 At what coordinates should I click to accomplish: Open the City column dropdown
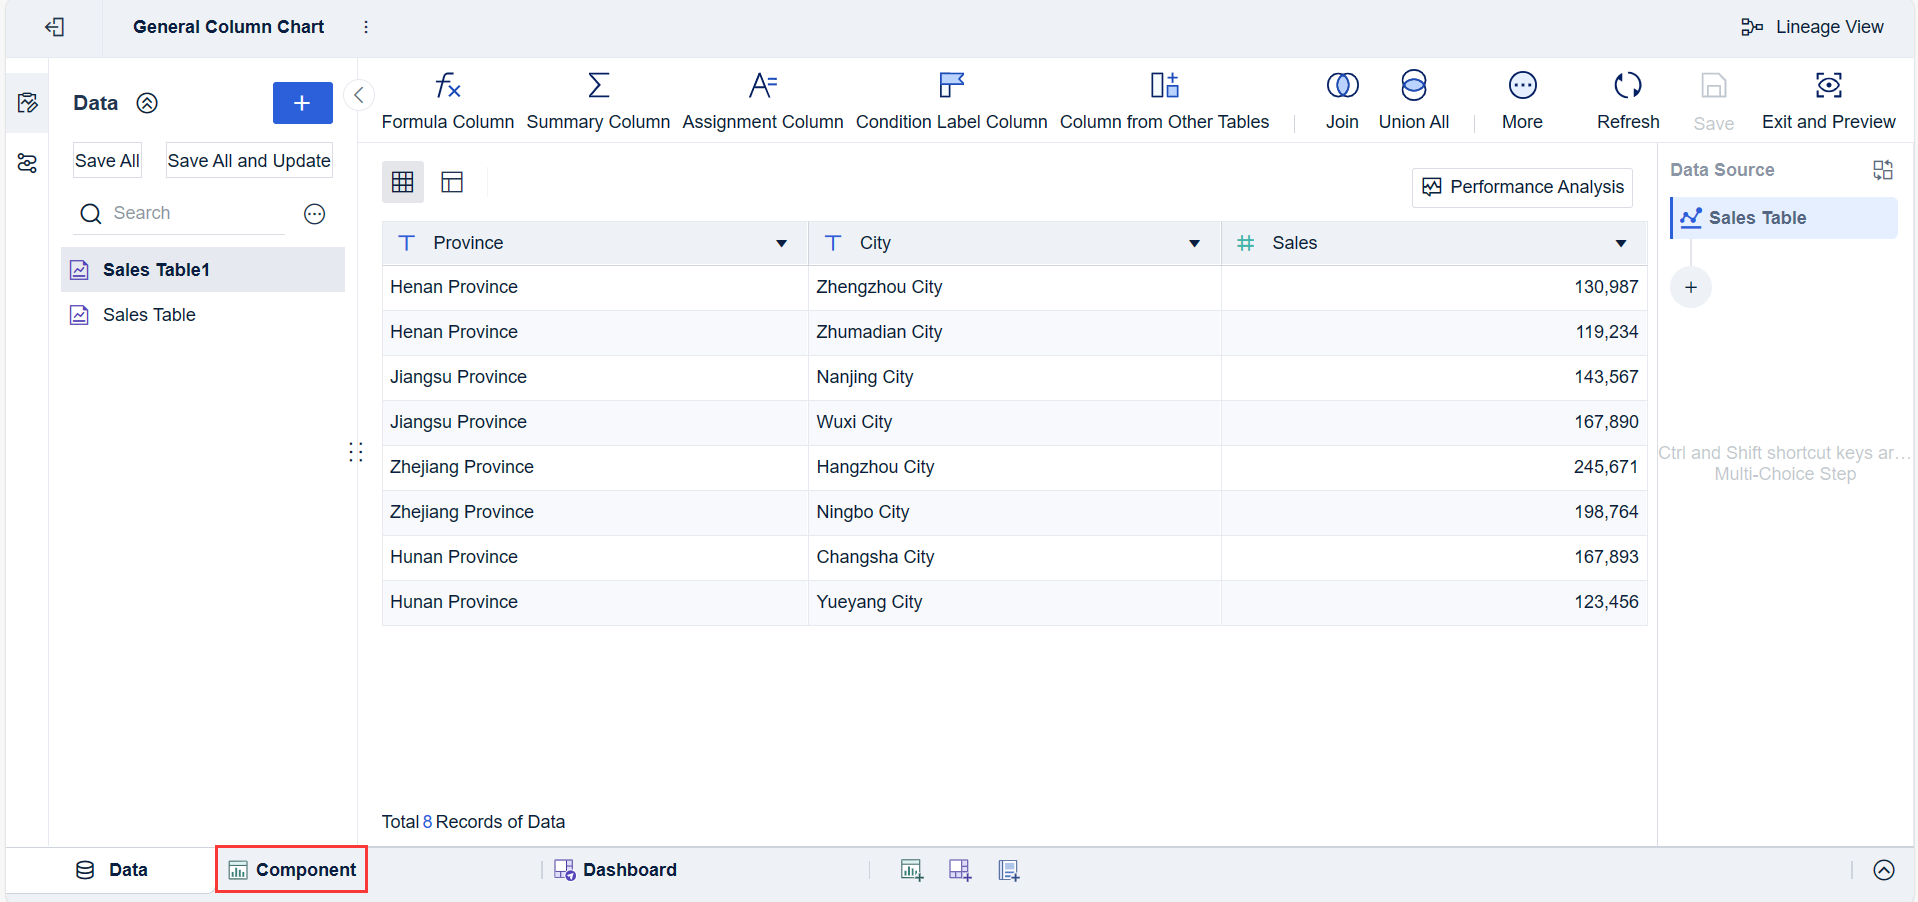point(1194,243)
